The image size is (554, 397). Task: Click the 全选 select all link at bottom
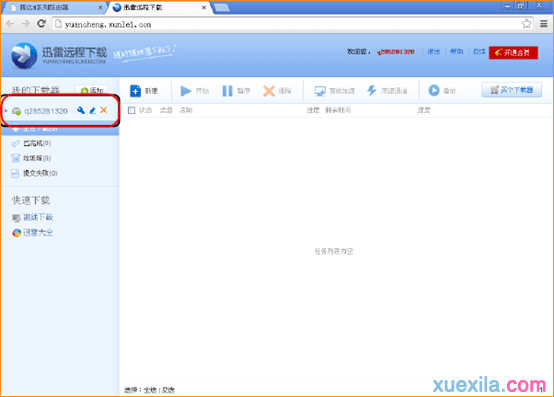150,390
